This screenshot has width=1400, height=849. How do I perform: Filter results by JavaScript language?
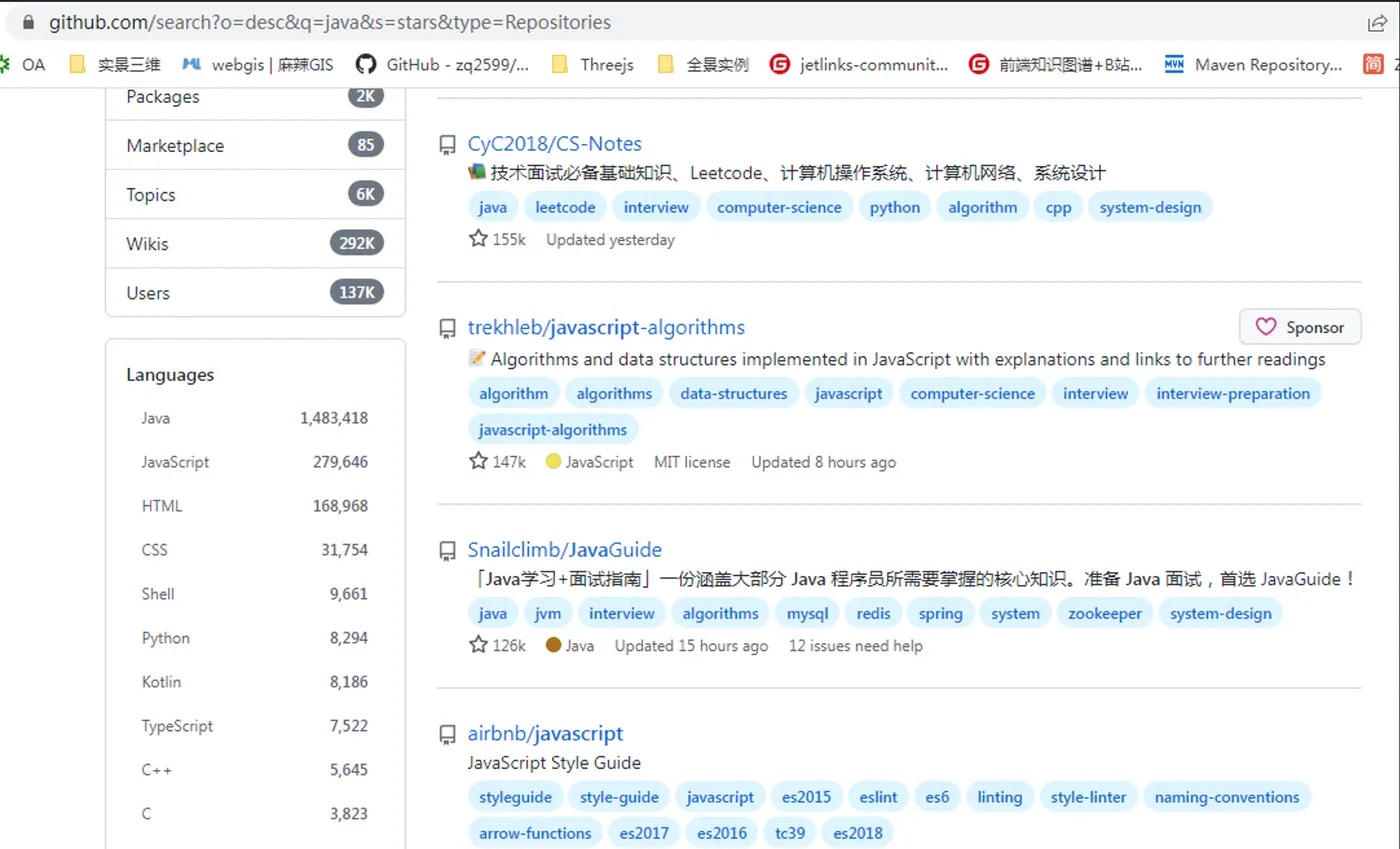coord(255,462)
